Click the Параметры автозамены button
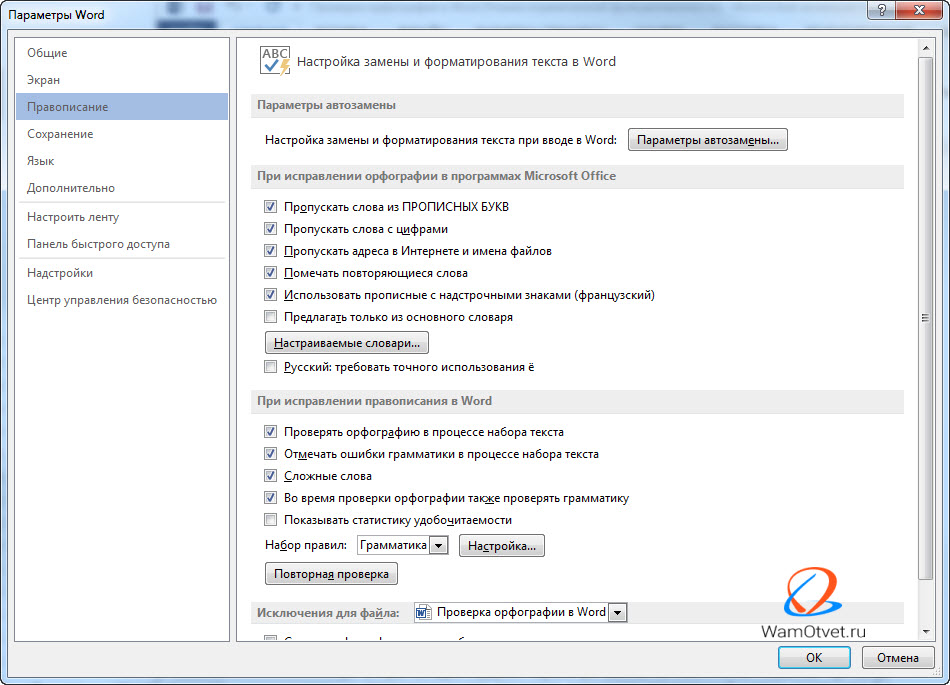 point(708,140)
